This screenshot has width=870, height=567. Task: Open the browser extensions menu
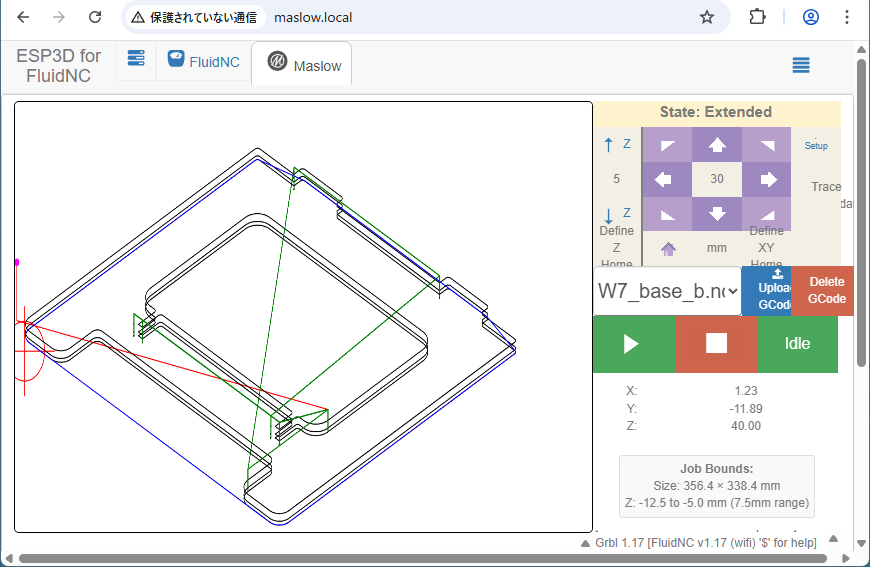[757, 17]
